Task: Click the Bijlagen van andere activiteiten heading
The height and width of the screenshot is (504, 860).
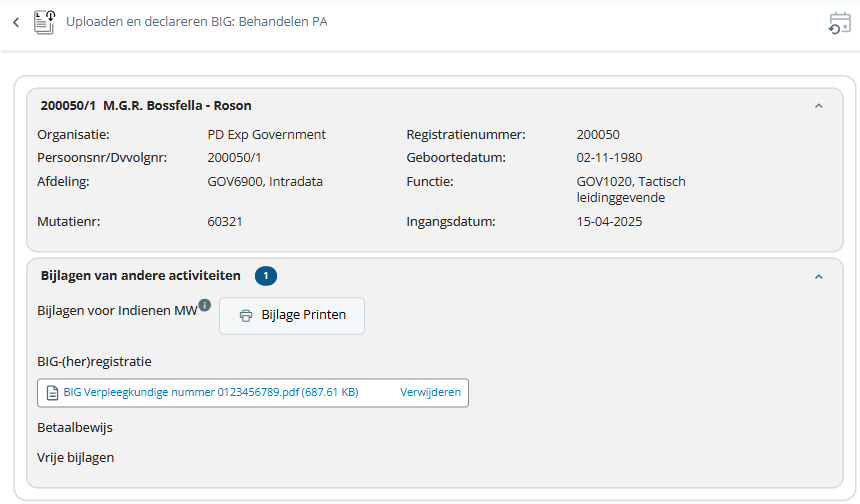Action: (140, 275)
